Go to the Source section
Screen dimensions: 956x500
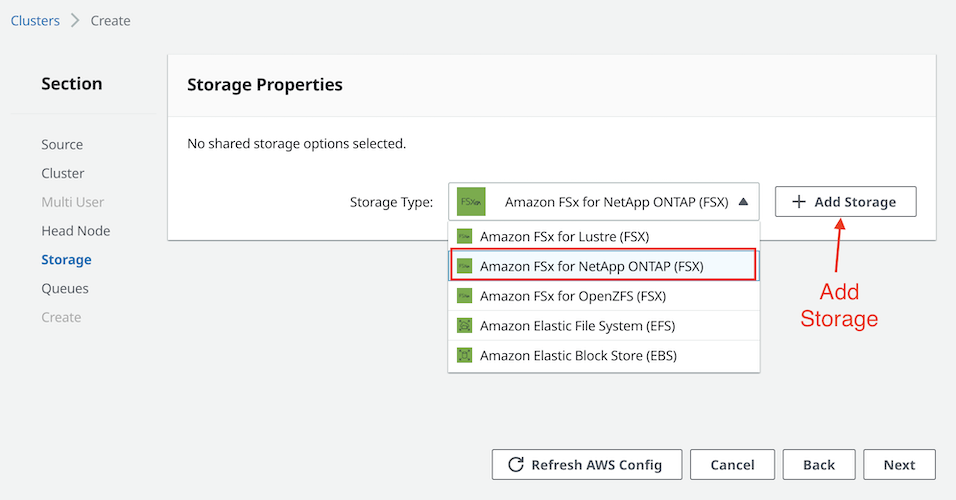[62, 145]
